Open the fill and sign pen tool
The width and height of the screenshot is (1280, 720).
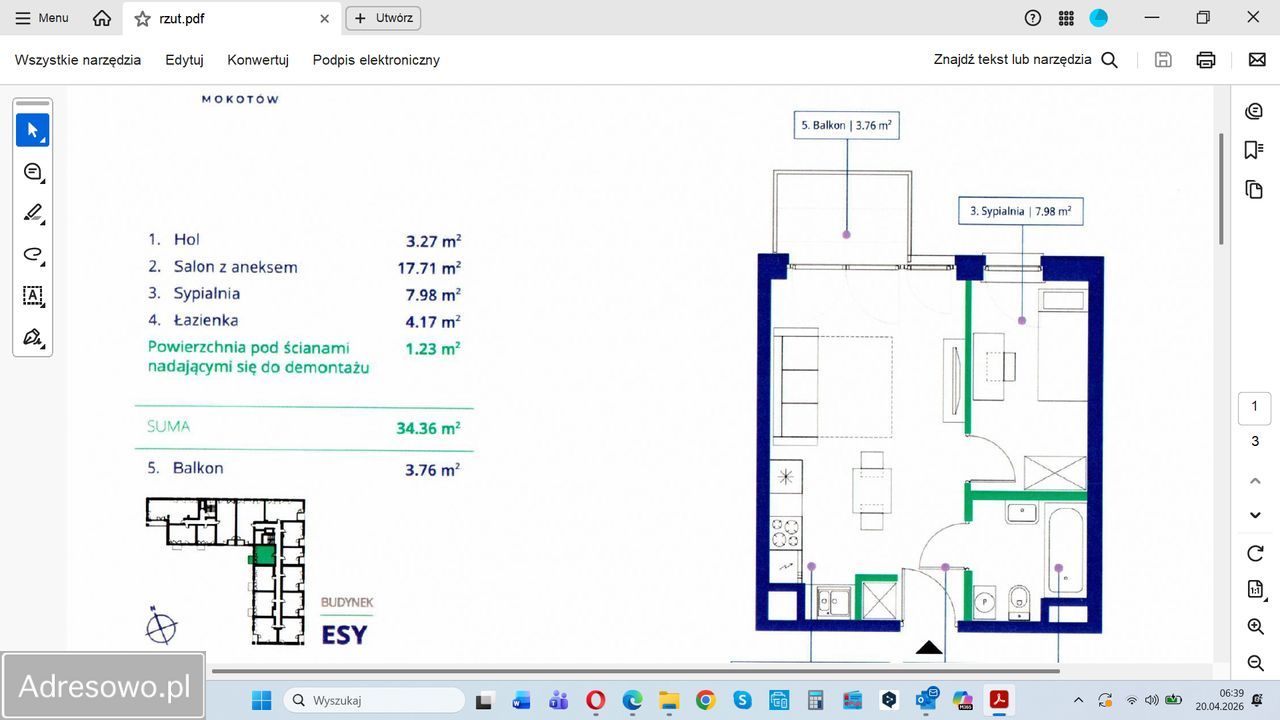[x=32, y=337]
